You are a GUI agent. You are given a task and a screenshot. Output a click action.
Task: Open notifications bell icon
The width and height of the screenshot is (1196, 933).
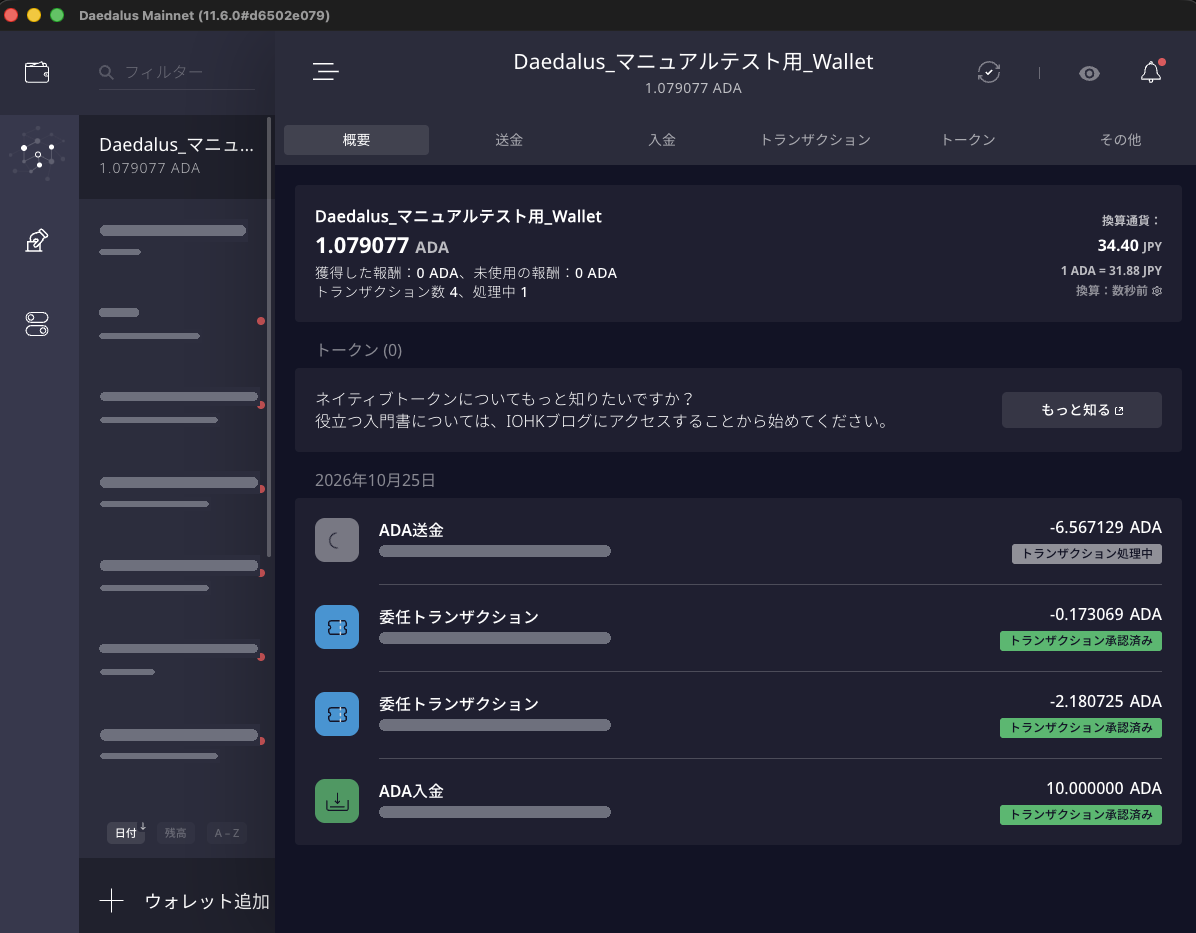click(x=1151, y=72)
